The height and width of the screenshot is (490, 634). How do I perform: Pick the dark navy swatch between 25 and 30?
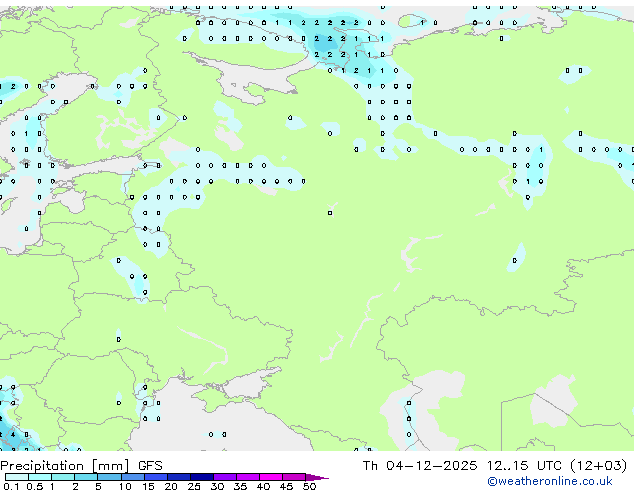click(202, 477)
